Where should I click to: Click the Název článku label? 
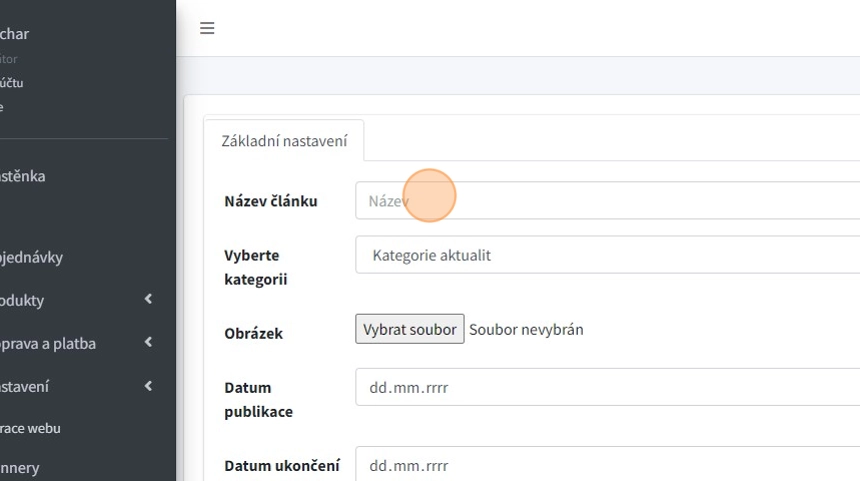[x=270, y=201]
